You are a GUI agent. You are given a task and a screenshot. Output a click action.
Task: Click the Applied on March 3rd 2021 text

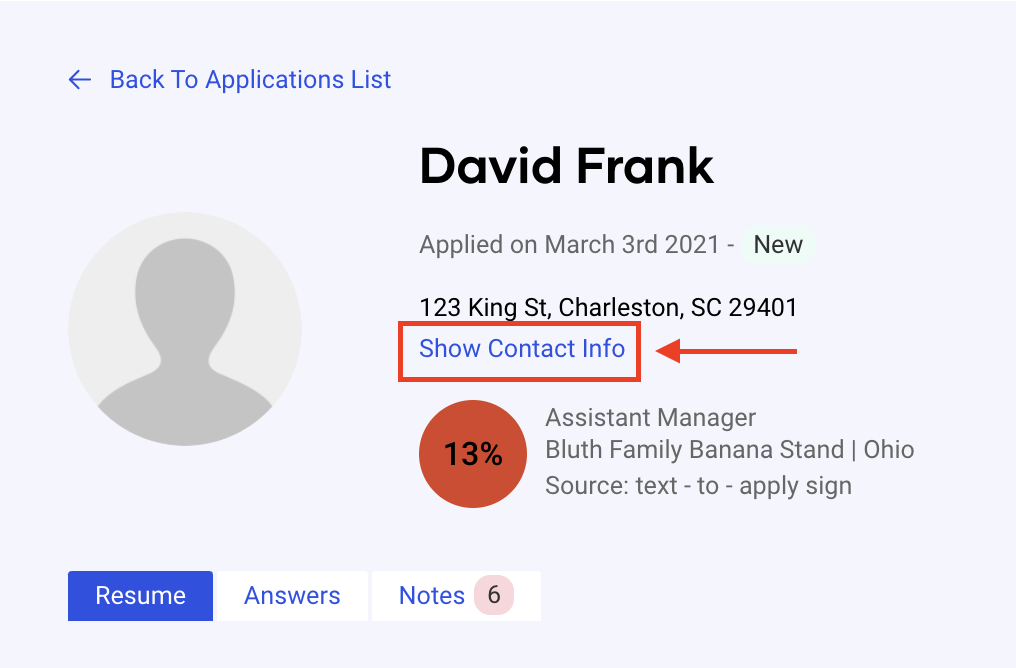click(569, 245)
